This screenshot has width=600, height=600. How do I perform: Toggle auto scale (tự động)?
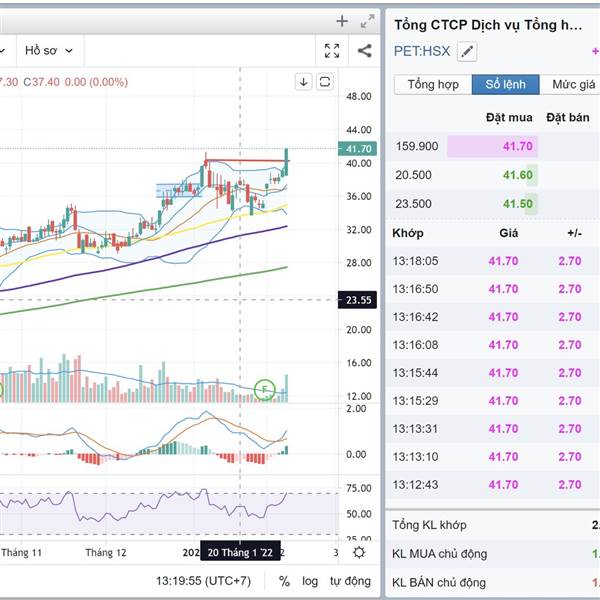pyautogui.click(x=349, y=581)
